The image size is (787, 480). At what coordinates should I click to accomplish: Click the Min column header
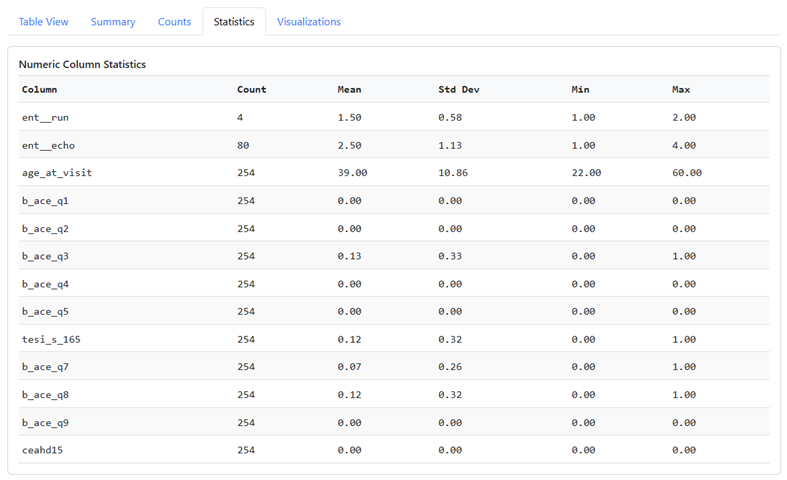click(580, 89)
